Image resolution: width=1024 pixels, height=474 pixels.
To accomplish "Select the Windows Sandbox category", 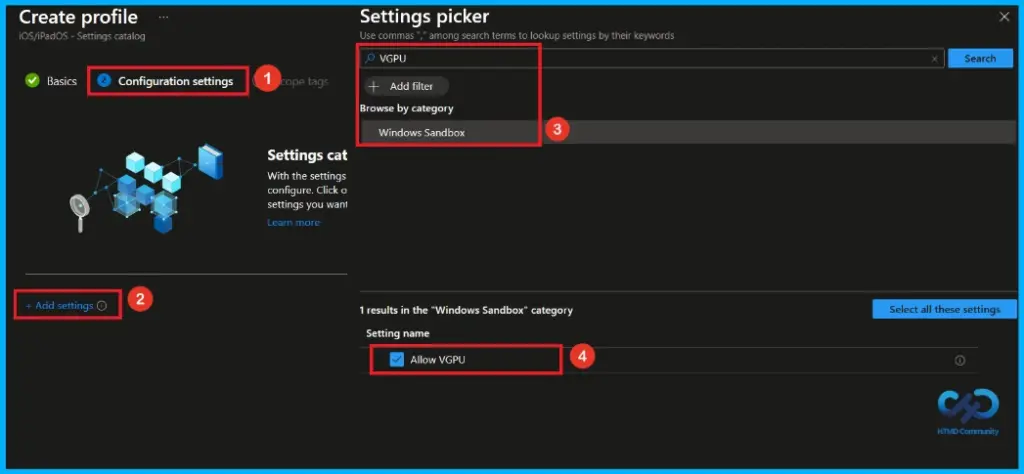I will pyautogui.click(x=688, y=133).
